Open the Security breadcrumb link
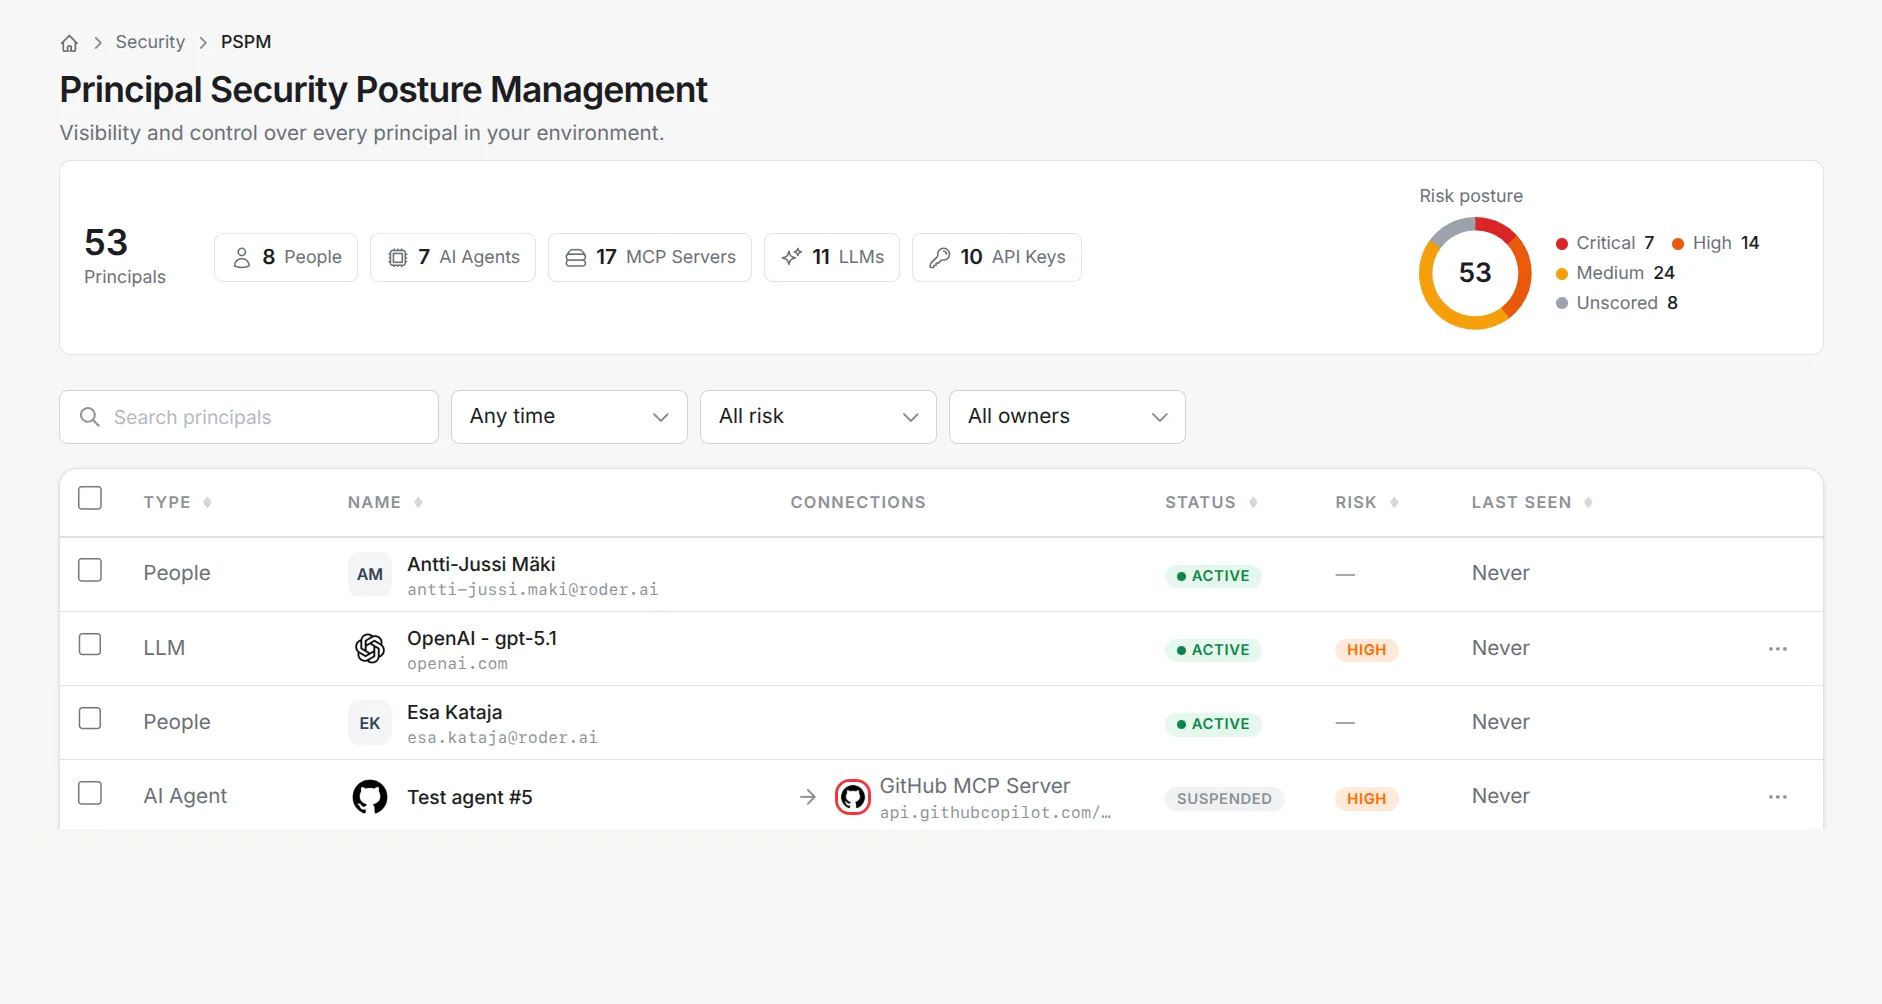The image size is (1882, 1004). (150, 42)
